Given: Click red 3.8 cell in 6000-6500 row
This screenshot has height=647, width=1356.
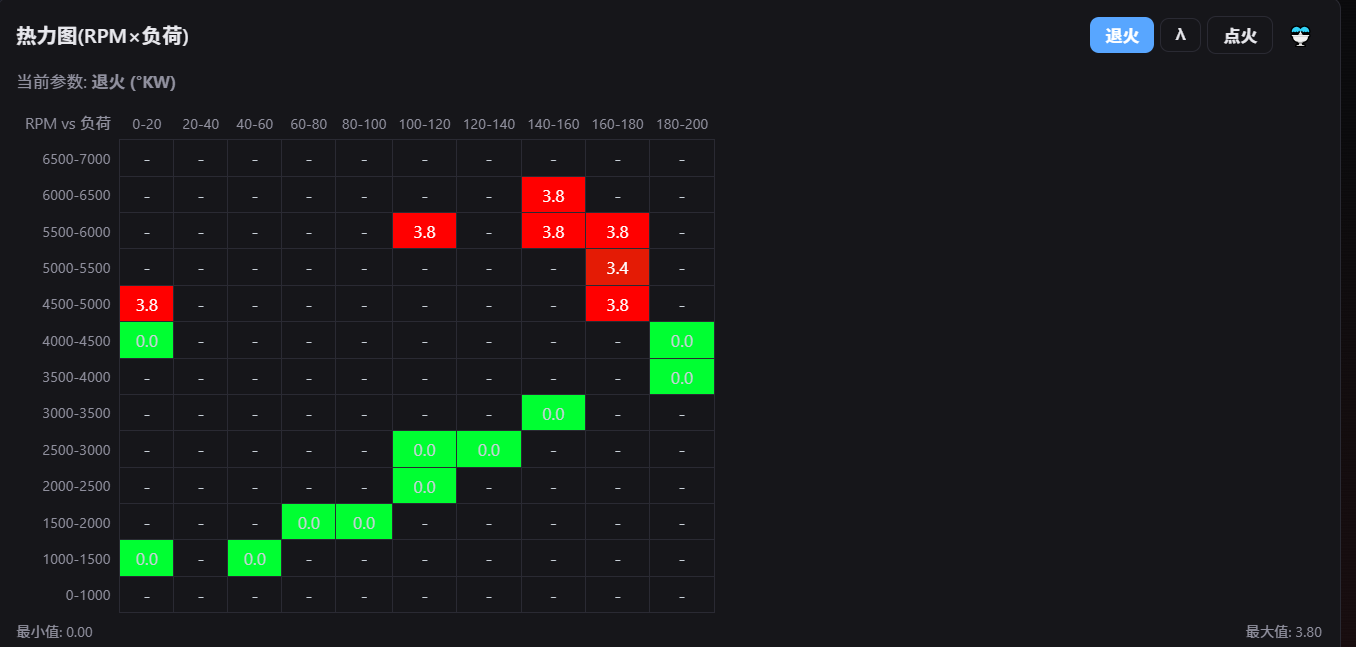Looking at the screenshot, I should (x=553, y=195).
